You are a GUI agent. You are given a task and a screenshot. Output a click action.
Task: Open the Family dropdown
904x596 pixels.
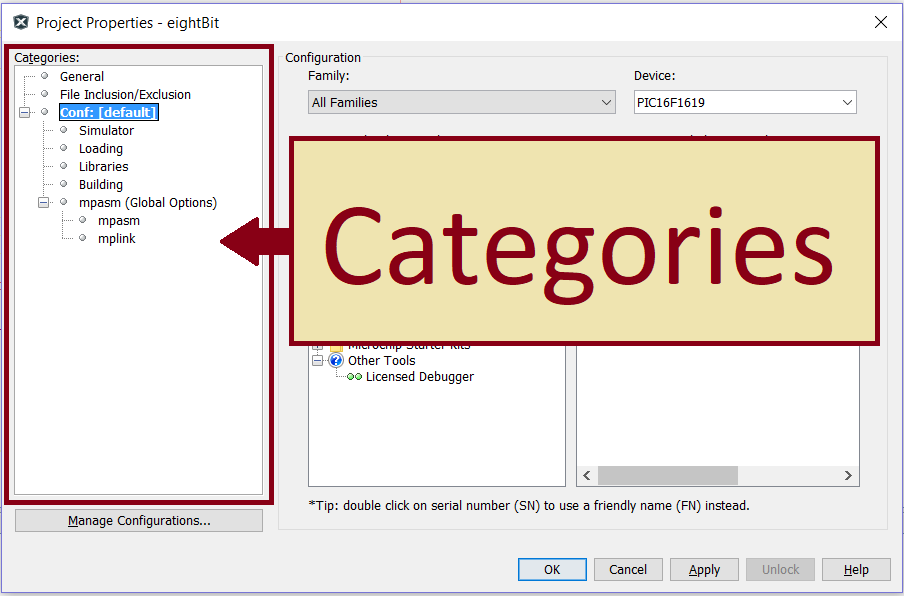click(x=606, y=102)
